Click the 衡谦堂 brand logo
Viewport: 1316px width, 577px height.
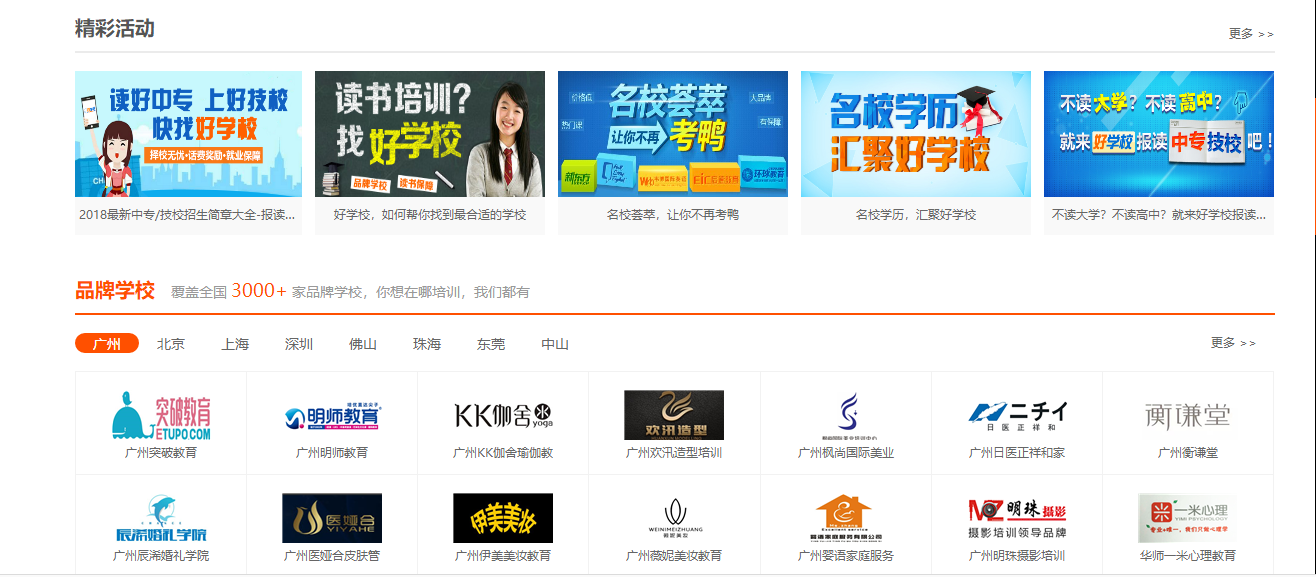tap(1187, 415)
